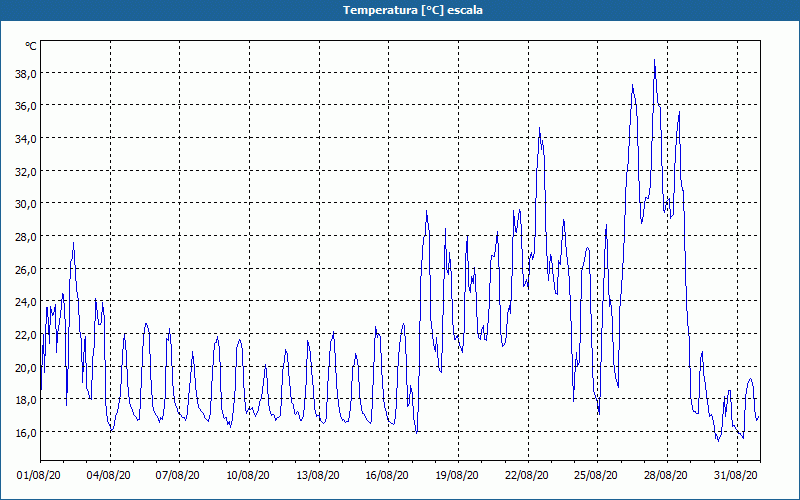Click the °C unit label
800x500 pixels.
click(31, 46)
